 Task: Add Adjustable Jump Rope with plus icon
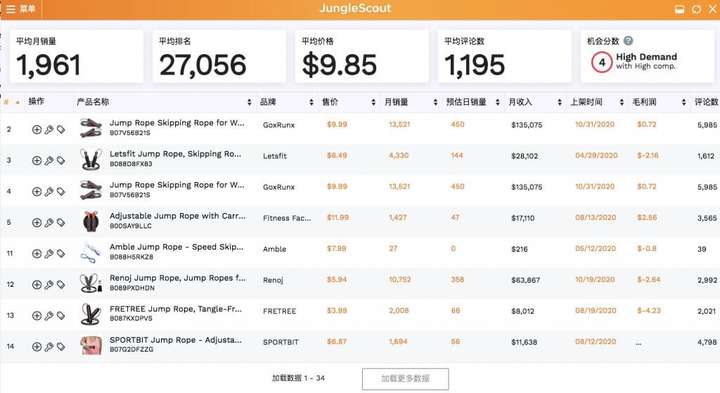click(x=37, y=223)
